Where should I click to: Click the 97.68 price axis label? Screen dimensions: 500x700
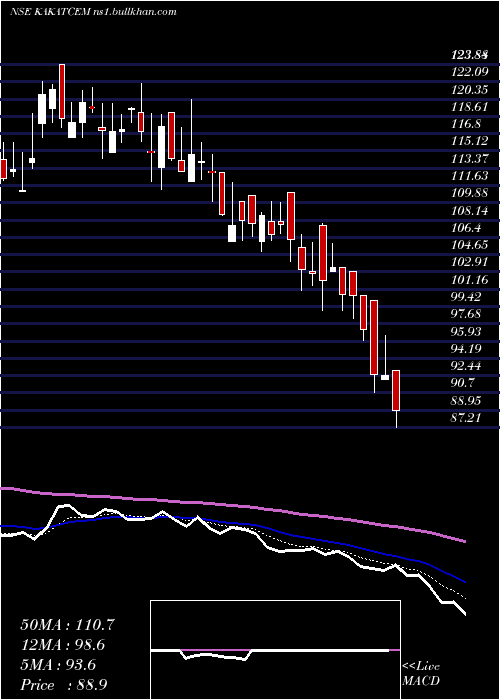coord(467,314)
